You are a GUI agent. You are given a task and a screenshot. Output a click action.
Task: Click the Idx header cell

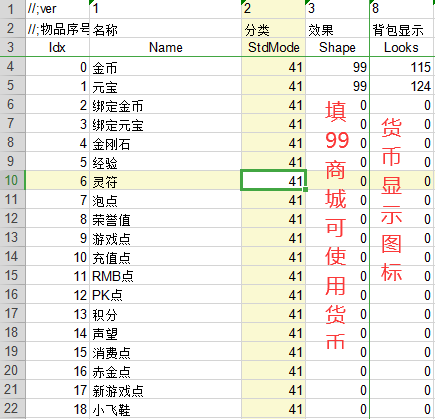point(57,47)
